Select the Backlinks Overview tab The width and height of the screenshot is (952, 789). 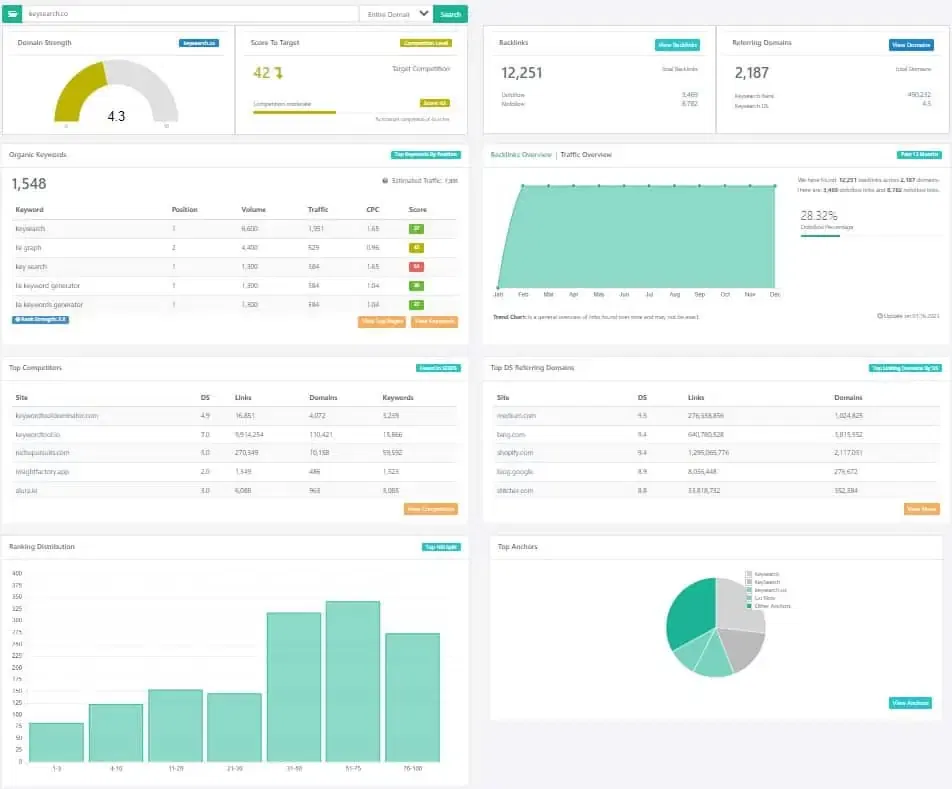pyautogui.click(x=522, y=155)
